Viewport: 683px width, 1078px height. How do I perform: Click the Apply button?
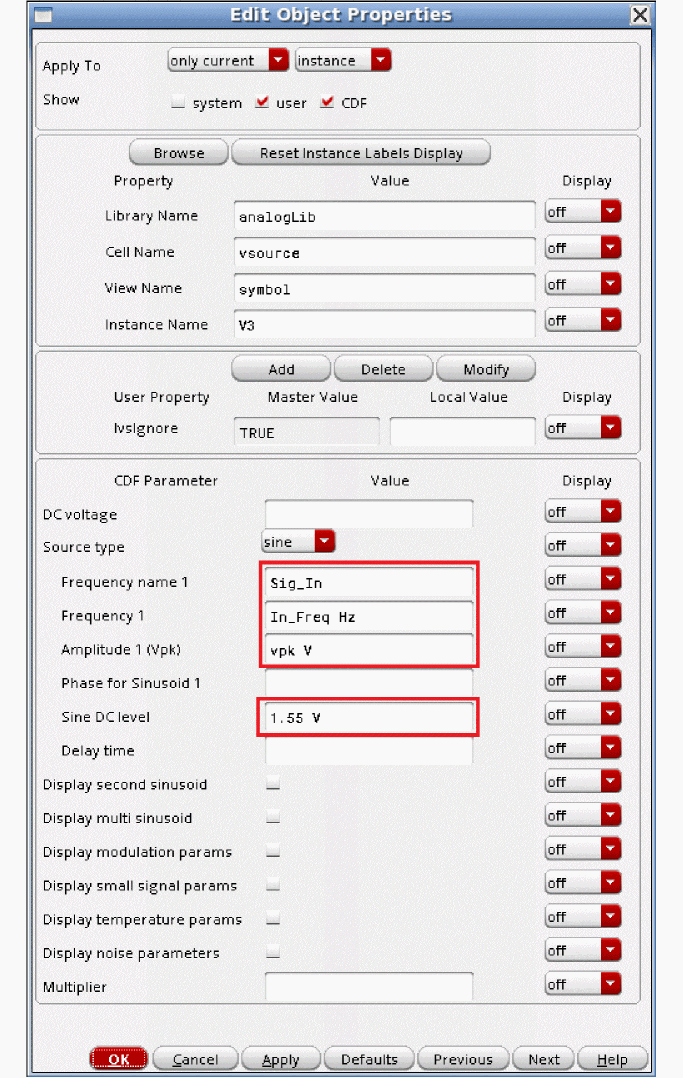pos(281,1059)
